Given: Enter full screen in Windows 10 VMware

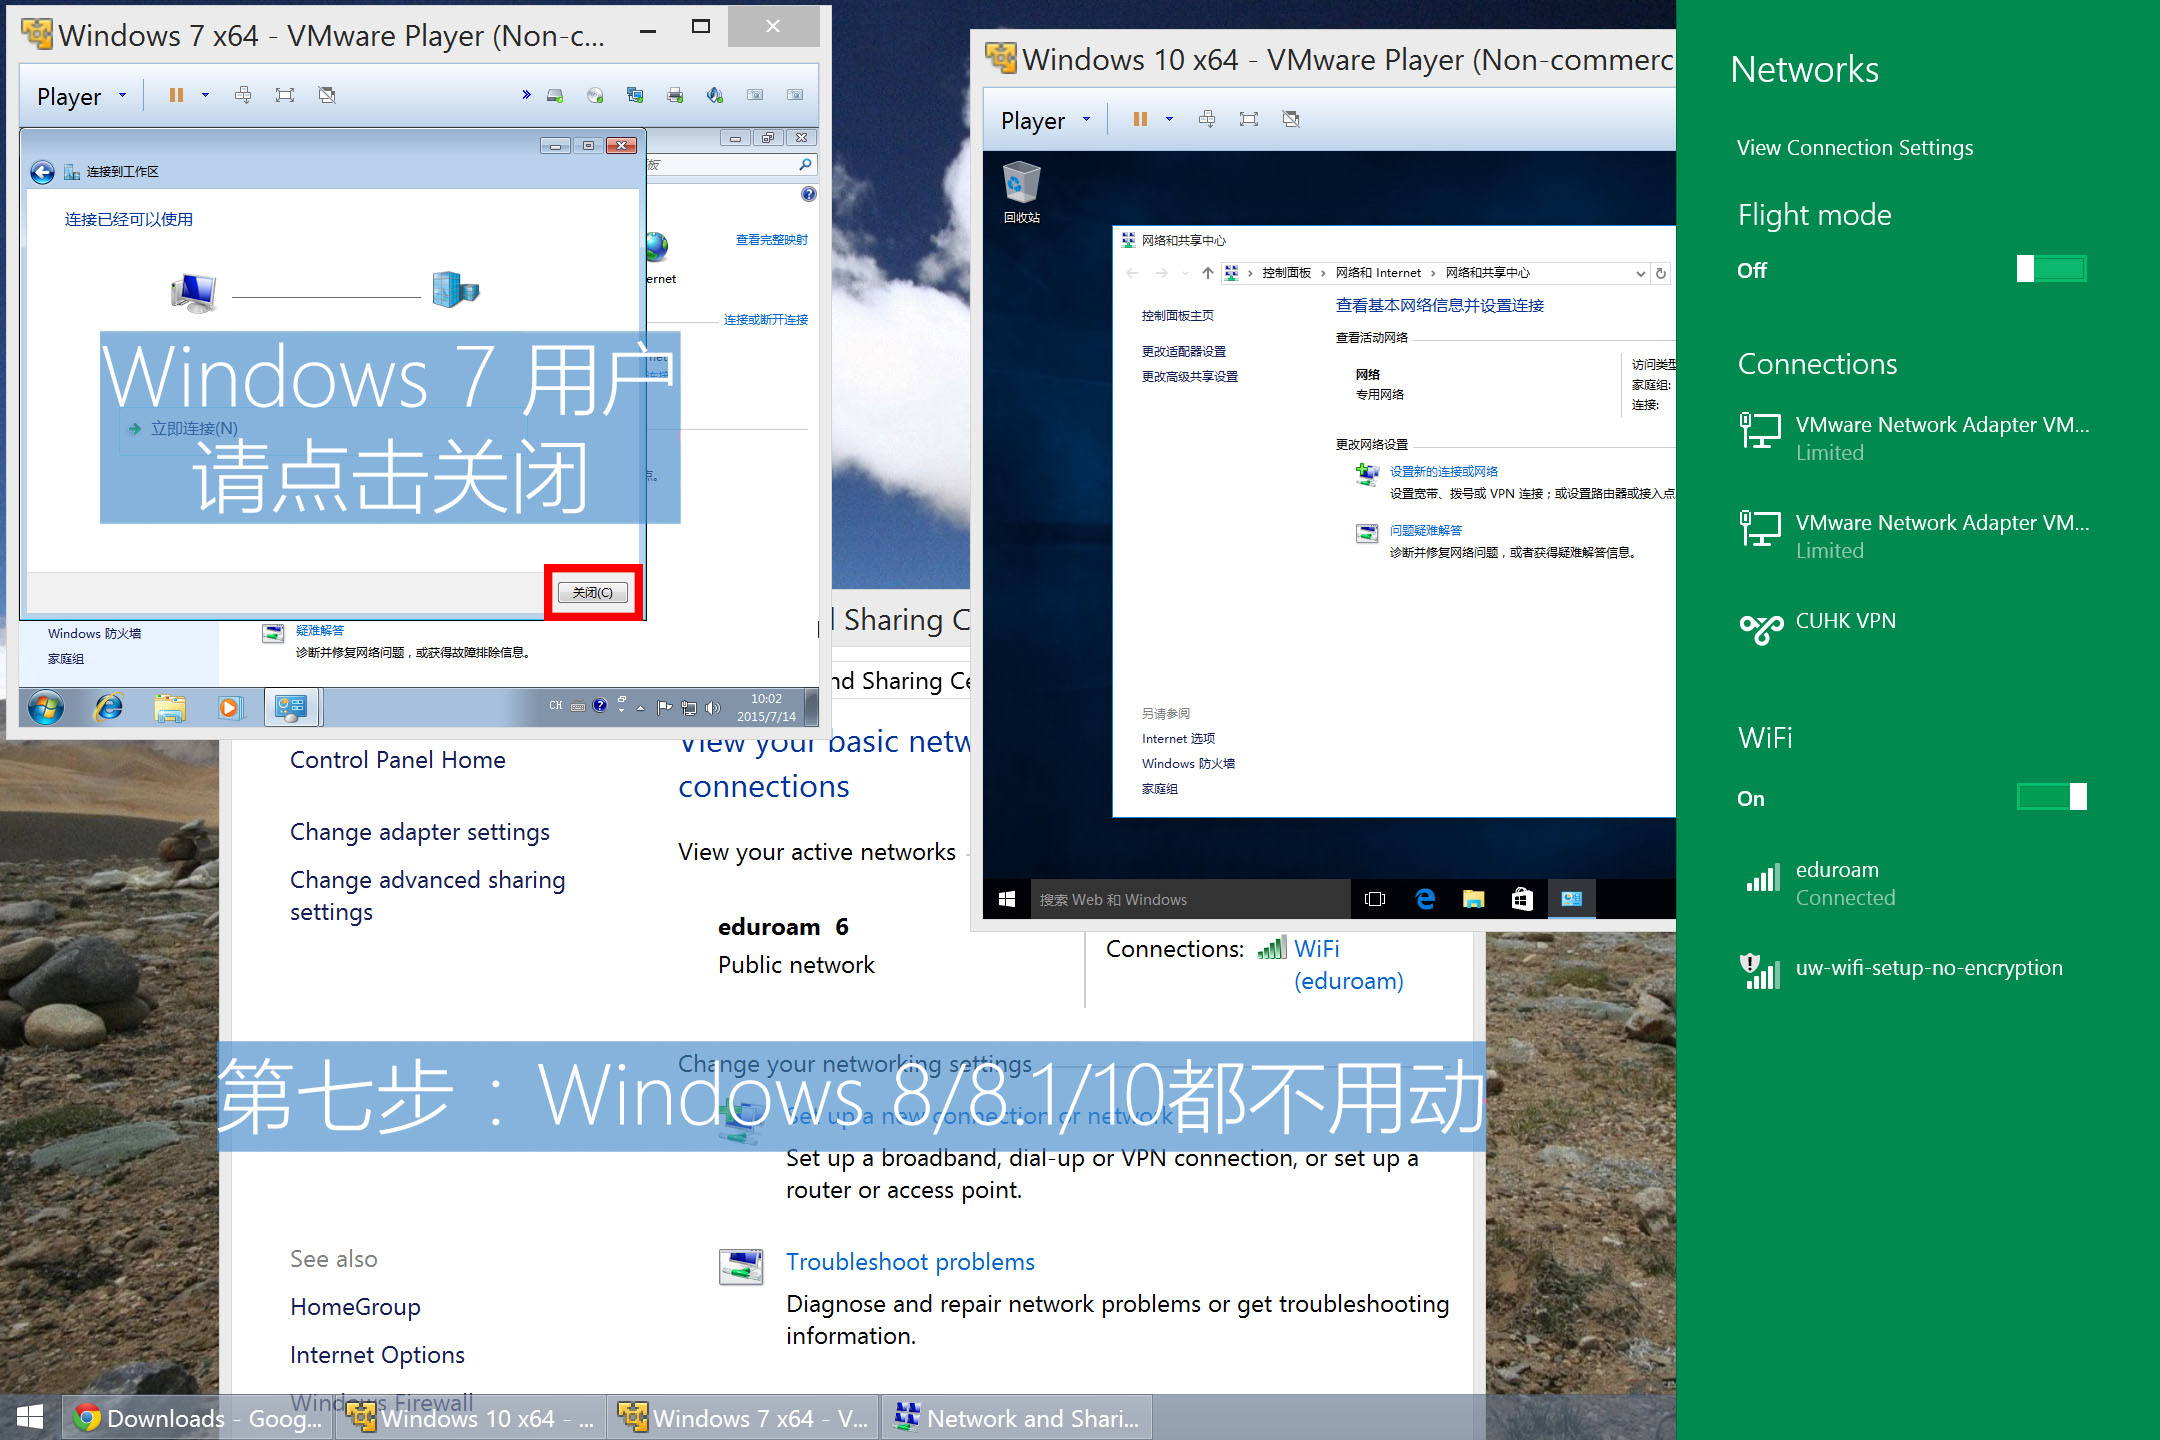Looking at the screenshot, I should tap(1249, 119).
